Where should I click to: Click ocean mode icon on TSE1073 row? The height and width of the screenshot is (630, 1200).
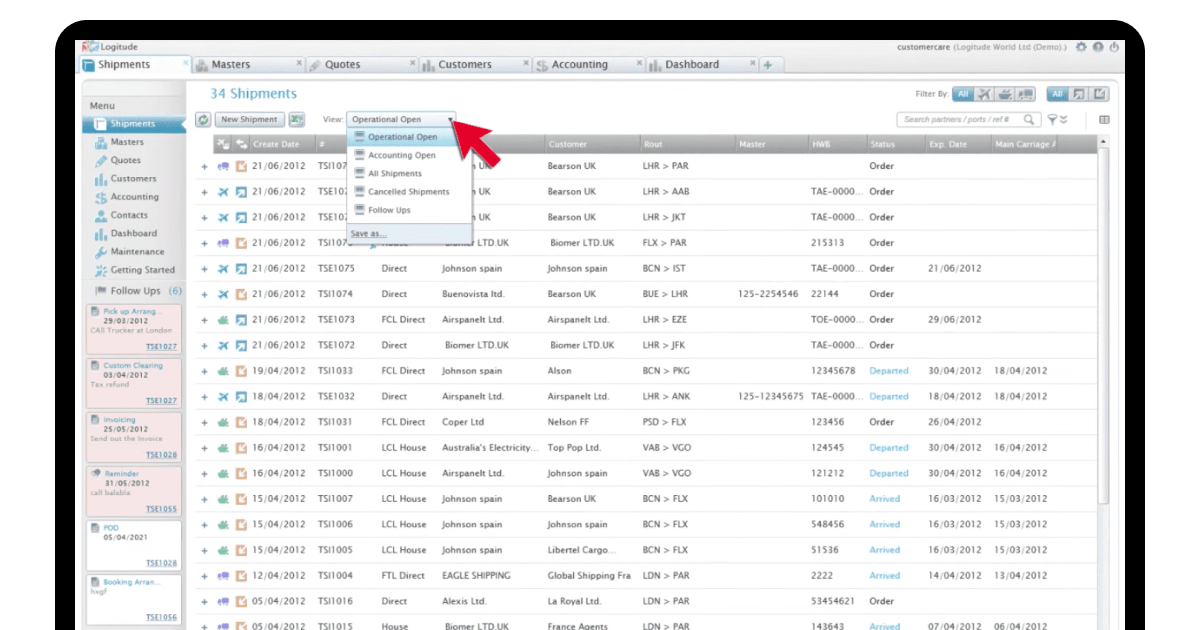click(223, 320)
